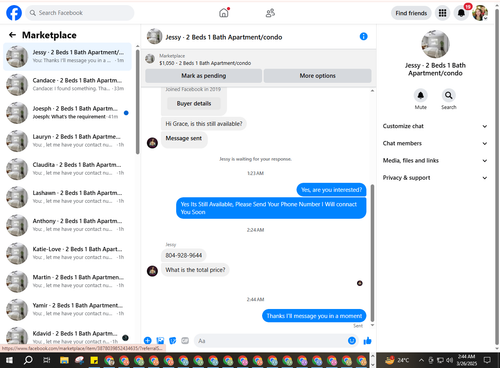Choose a sticker icon in composer
Image resolution: width=500 pixels, height=368 pixels.
click(x=173, y=340)
